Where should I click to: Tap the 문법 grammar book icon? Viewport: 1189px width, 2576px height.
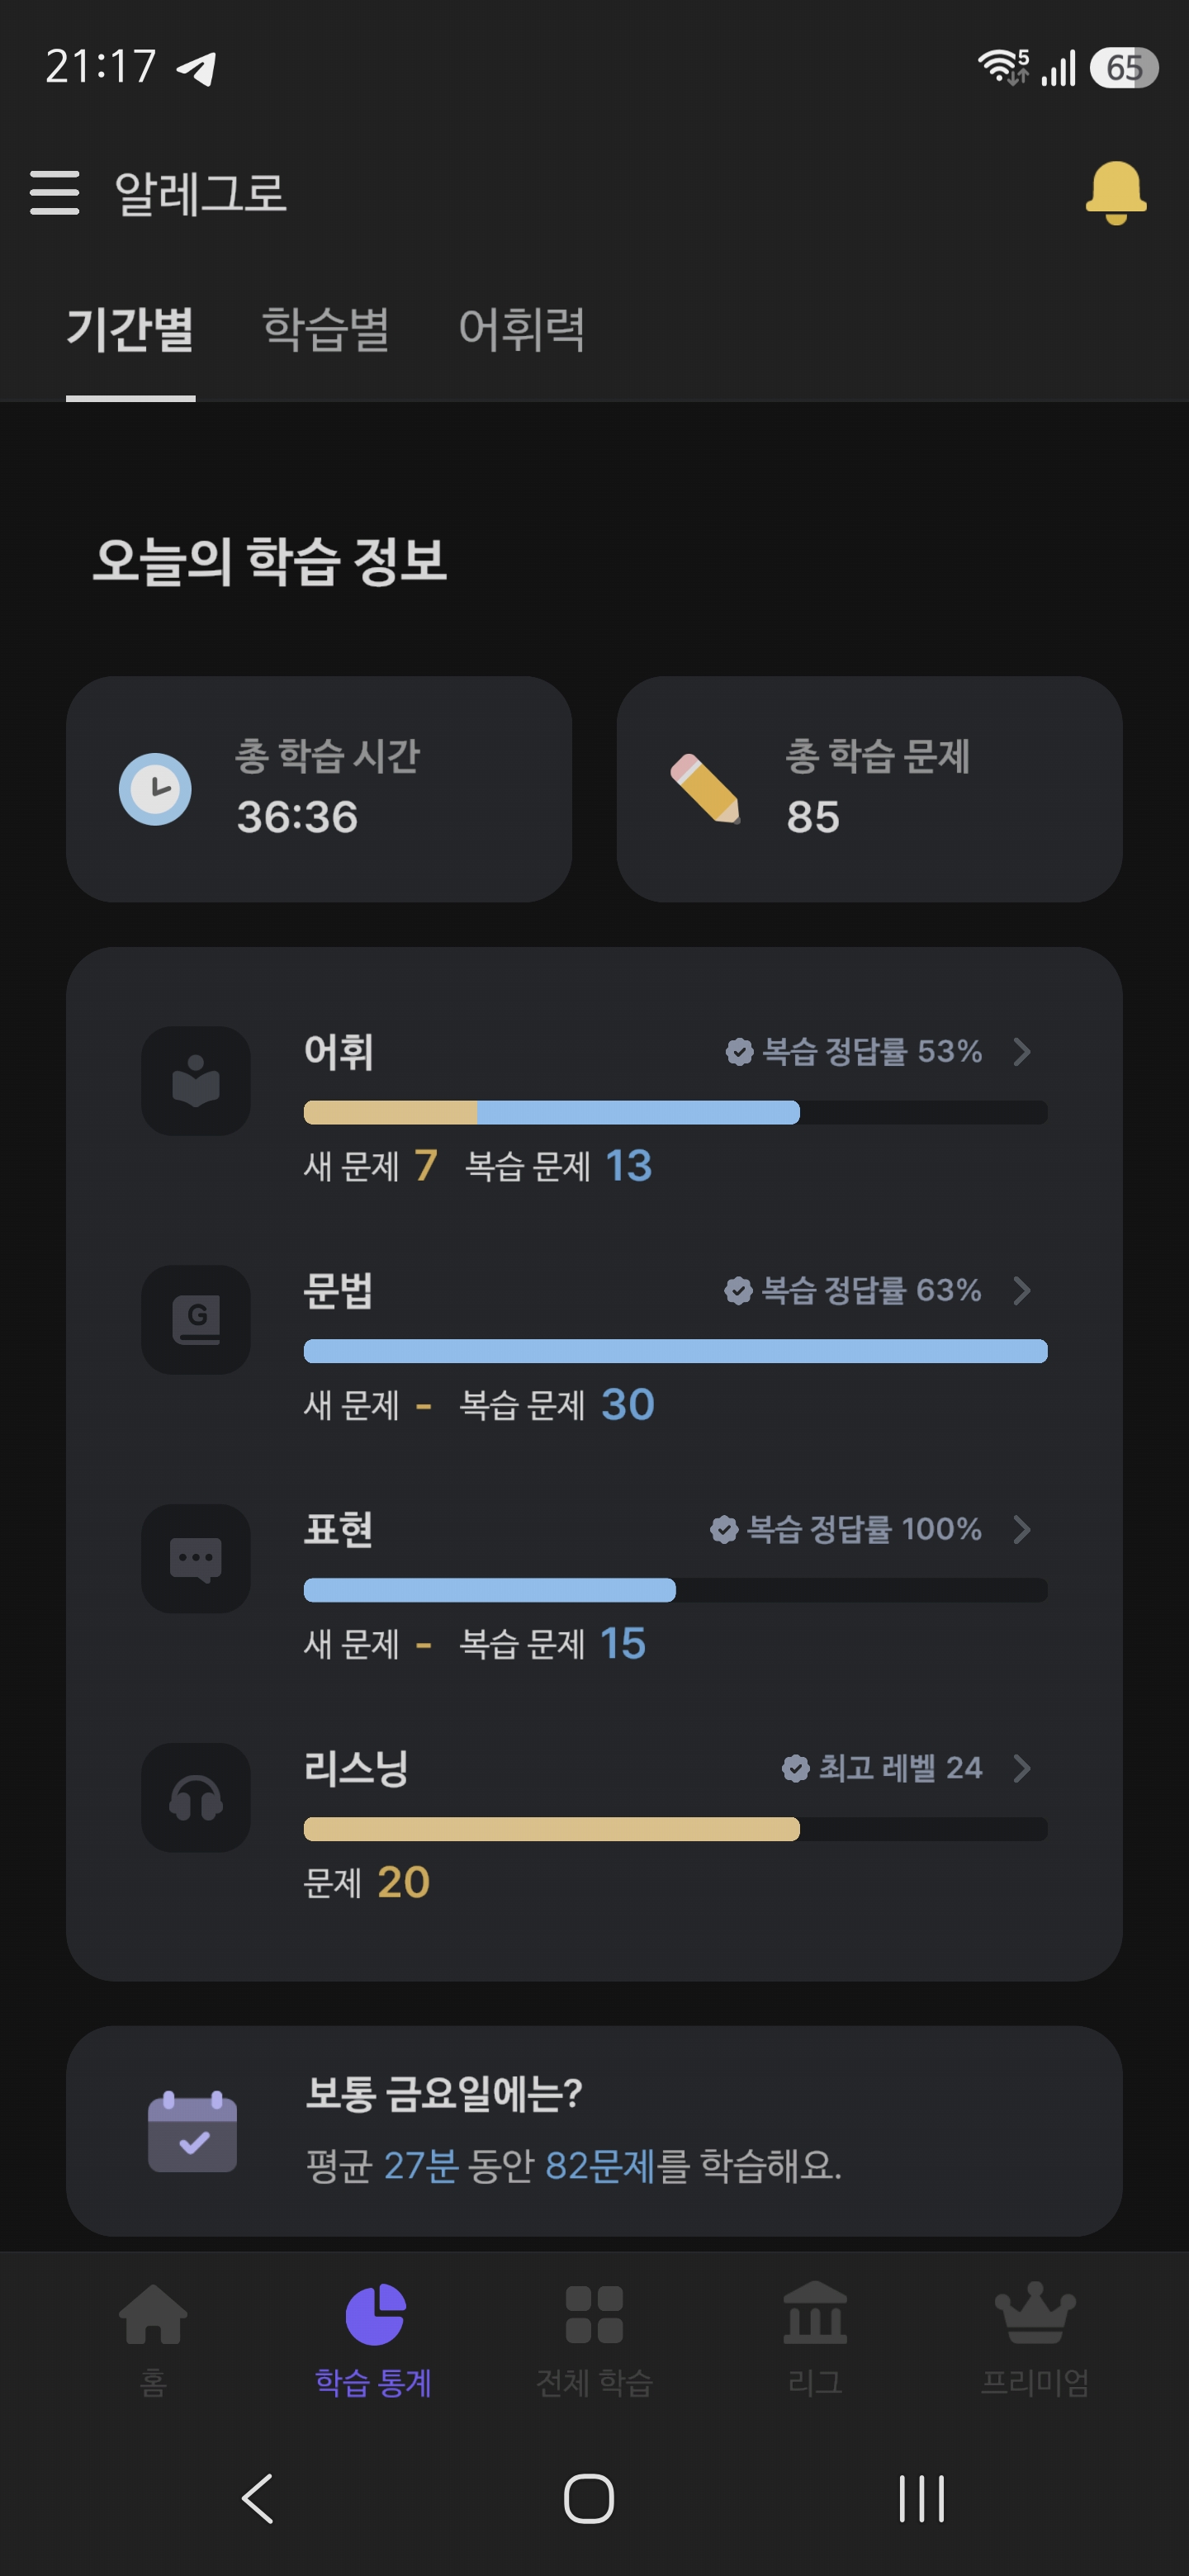pos(196,1320)
